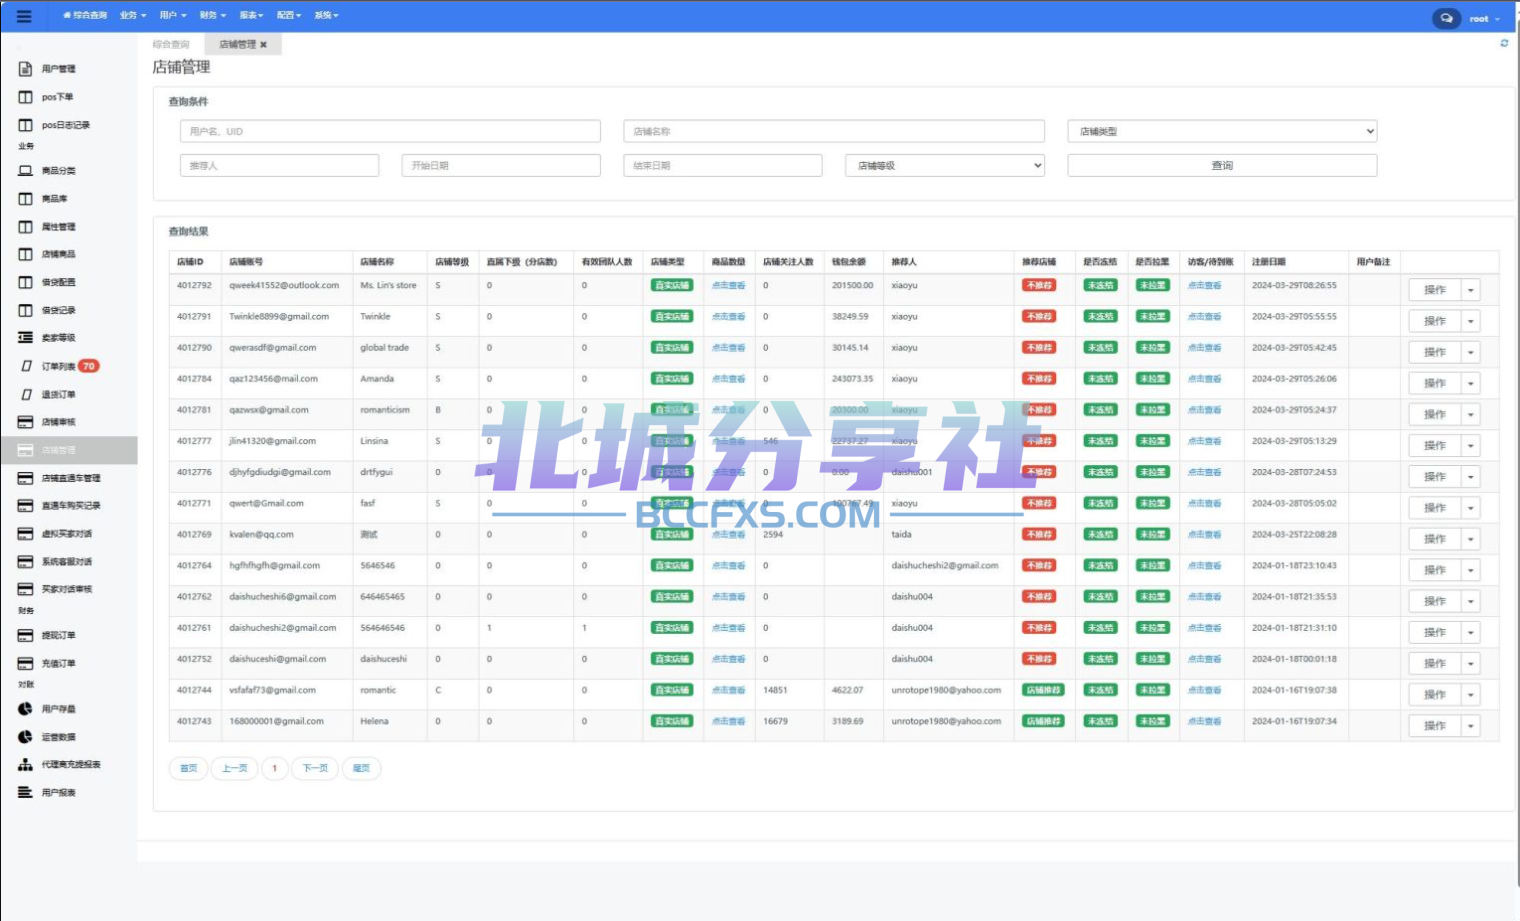Click the refresh icon at the tab bar's right

pyautogui.click(x=1504, y=43)
